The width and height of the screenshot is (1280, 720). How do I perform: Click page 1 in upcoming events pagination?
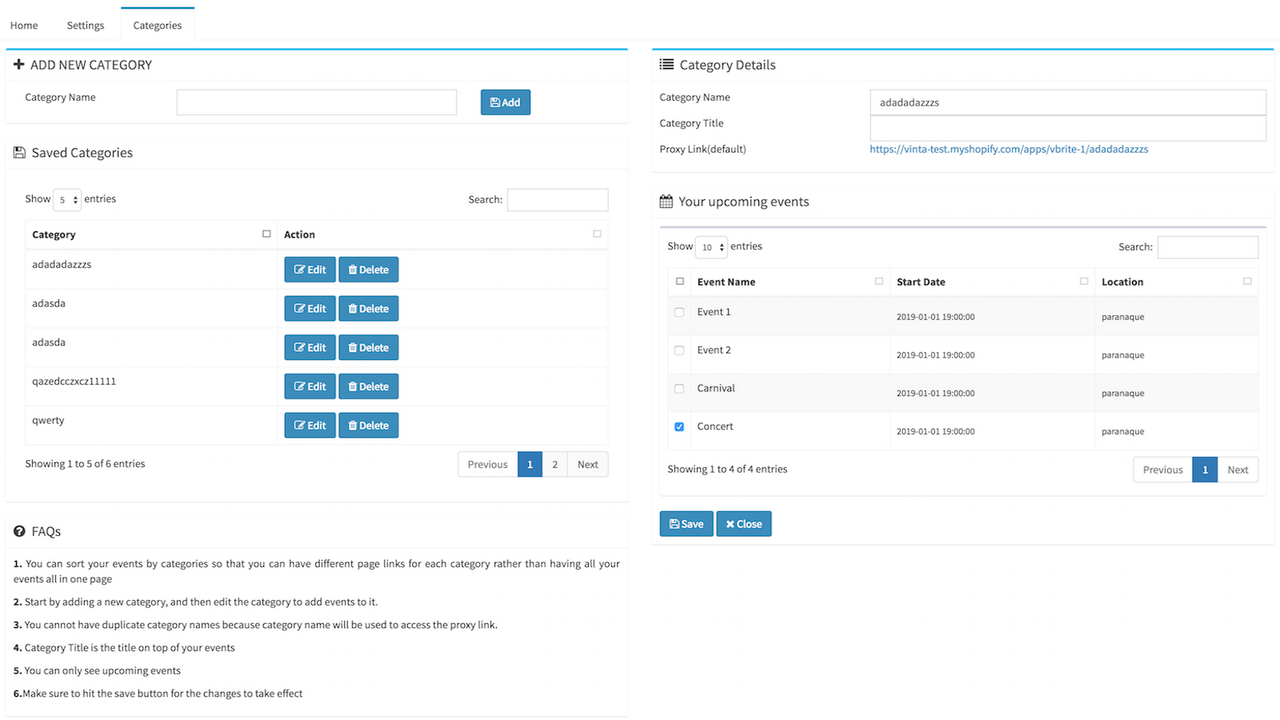(1205, 470)
